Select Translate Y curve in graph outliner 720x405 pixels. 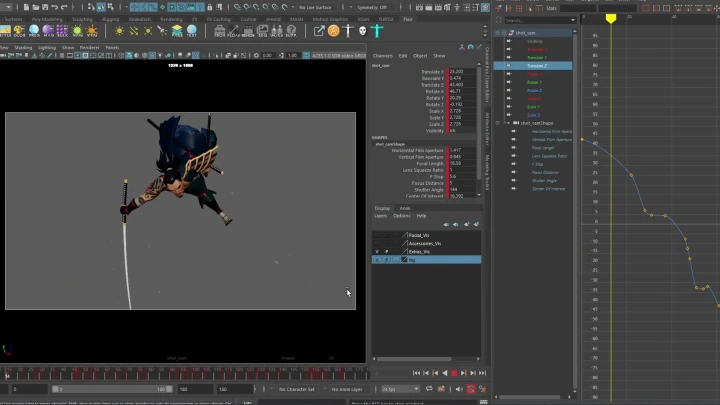(x=536, y=58)
